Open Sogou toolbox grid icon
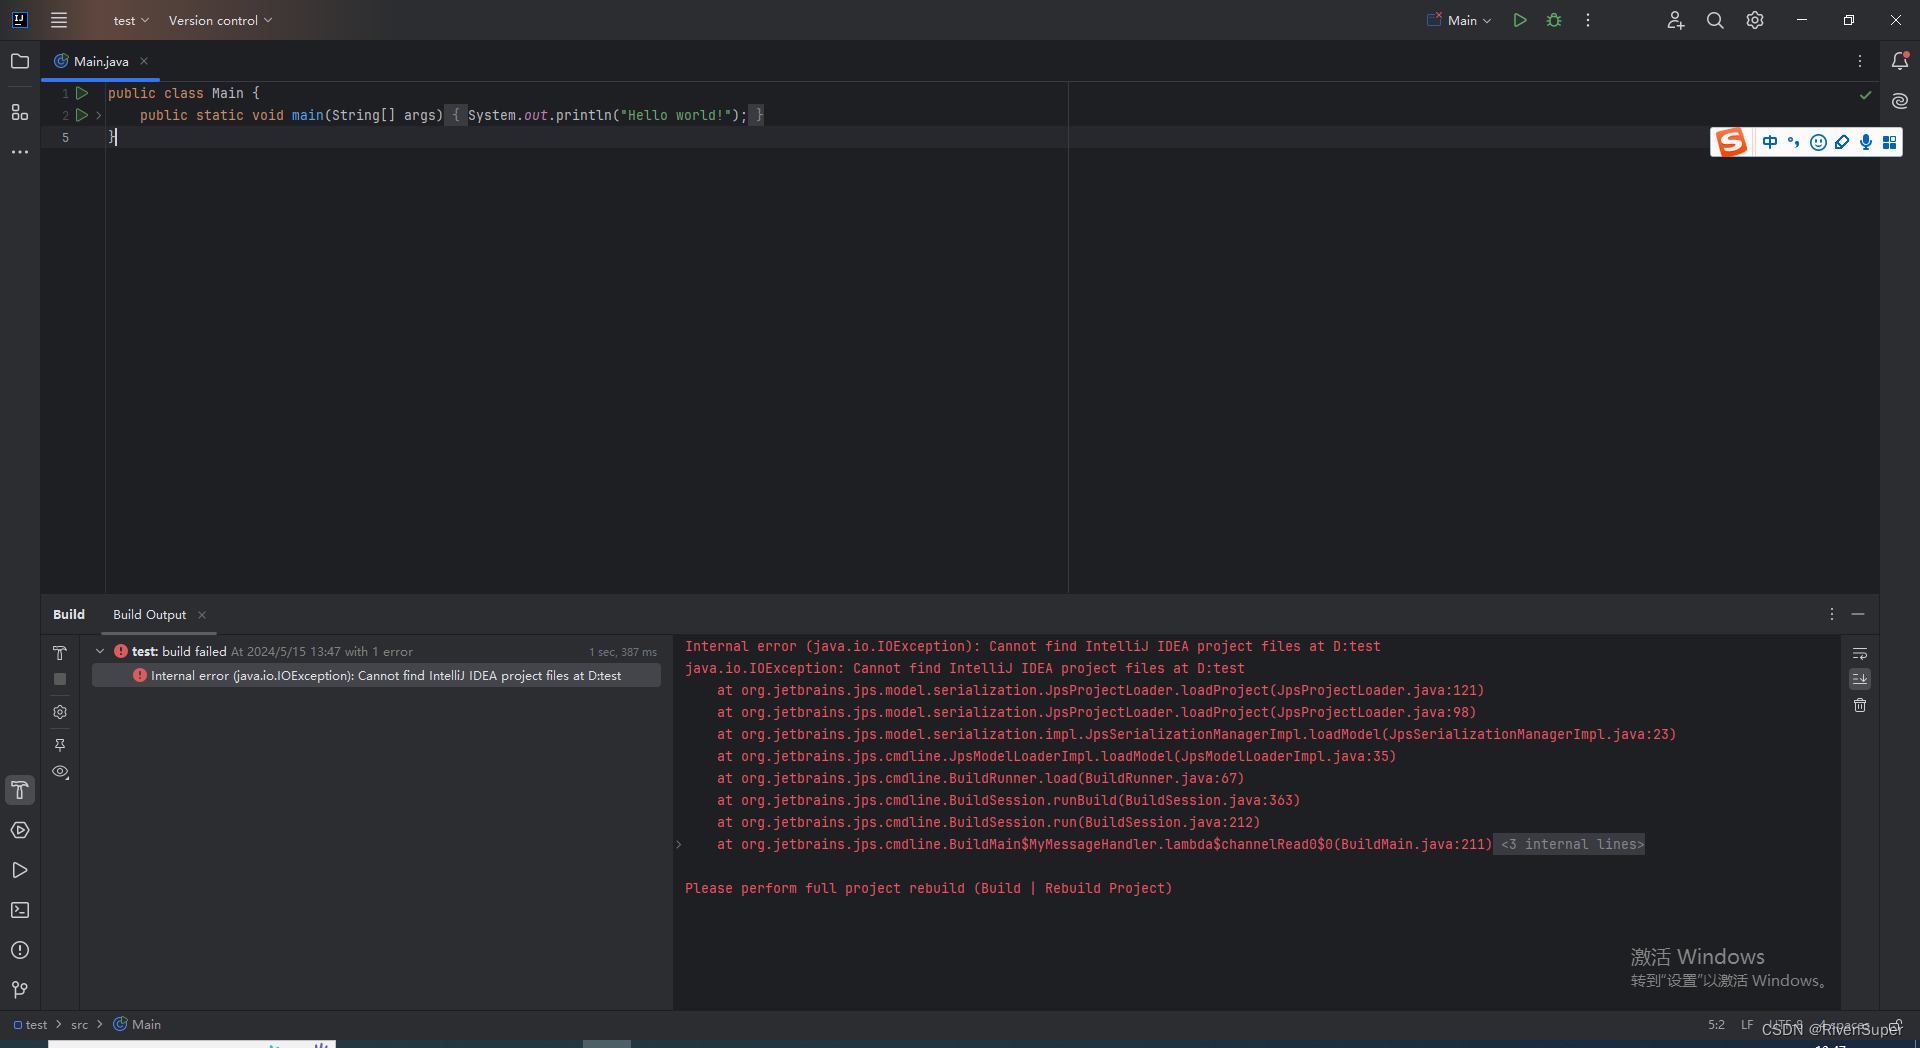Screen dimensions: 1920x1048 point(1890,142)
